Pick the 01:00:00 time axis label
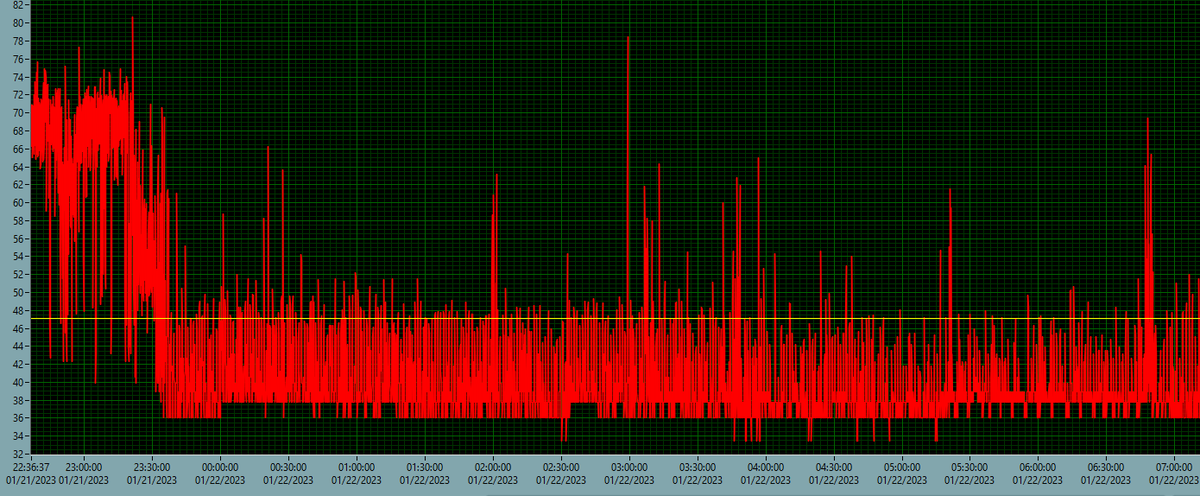This screenshot has width=1200, height=496. pos(356,466)
